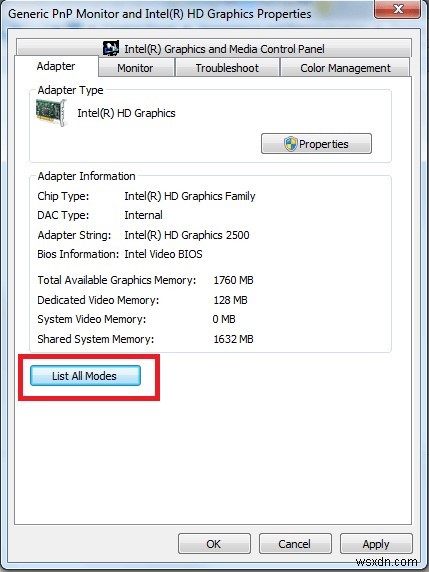The width and height of the screenshot is (429, 572).
Task: Select the Intel(R) HD Graphics adapter name
Action: (126, 113)
